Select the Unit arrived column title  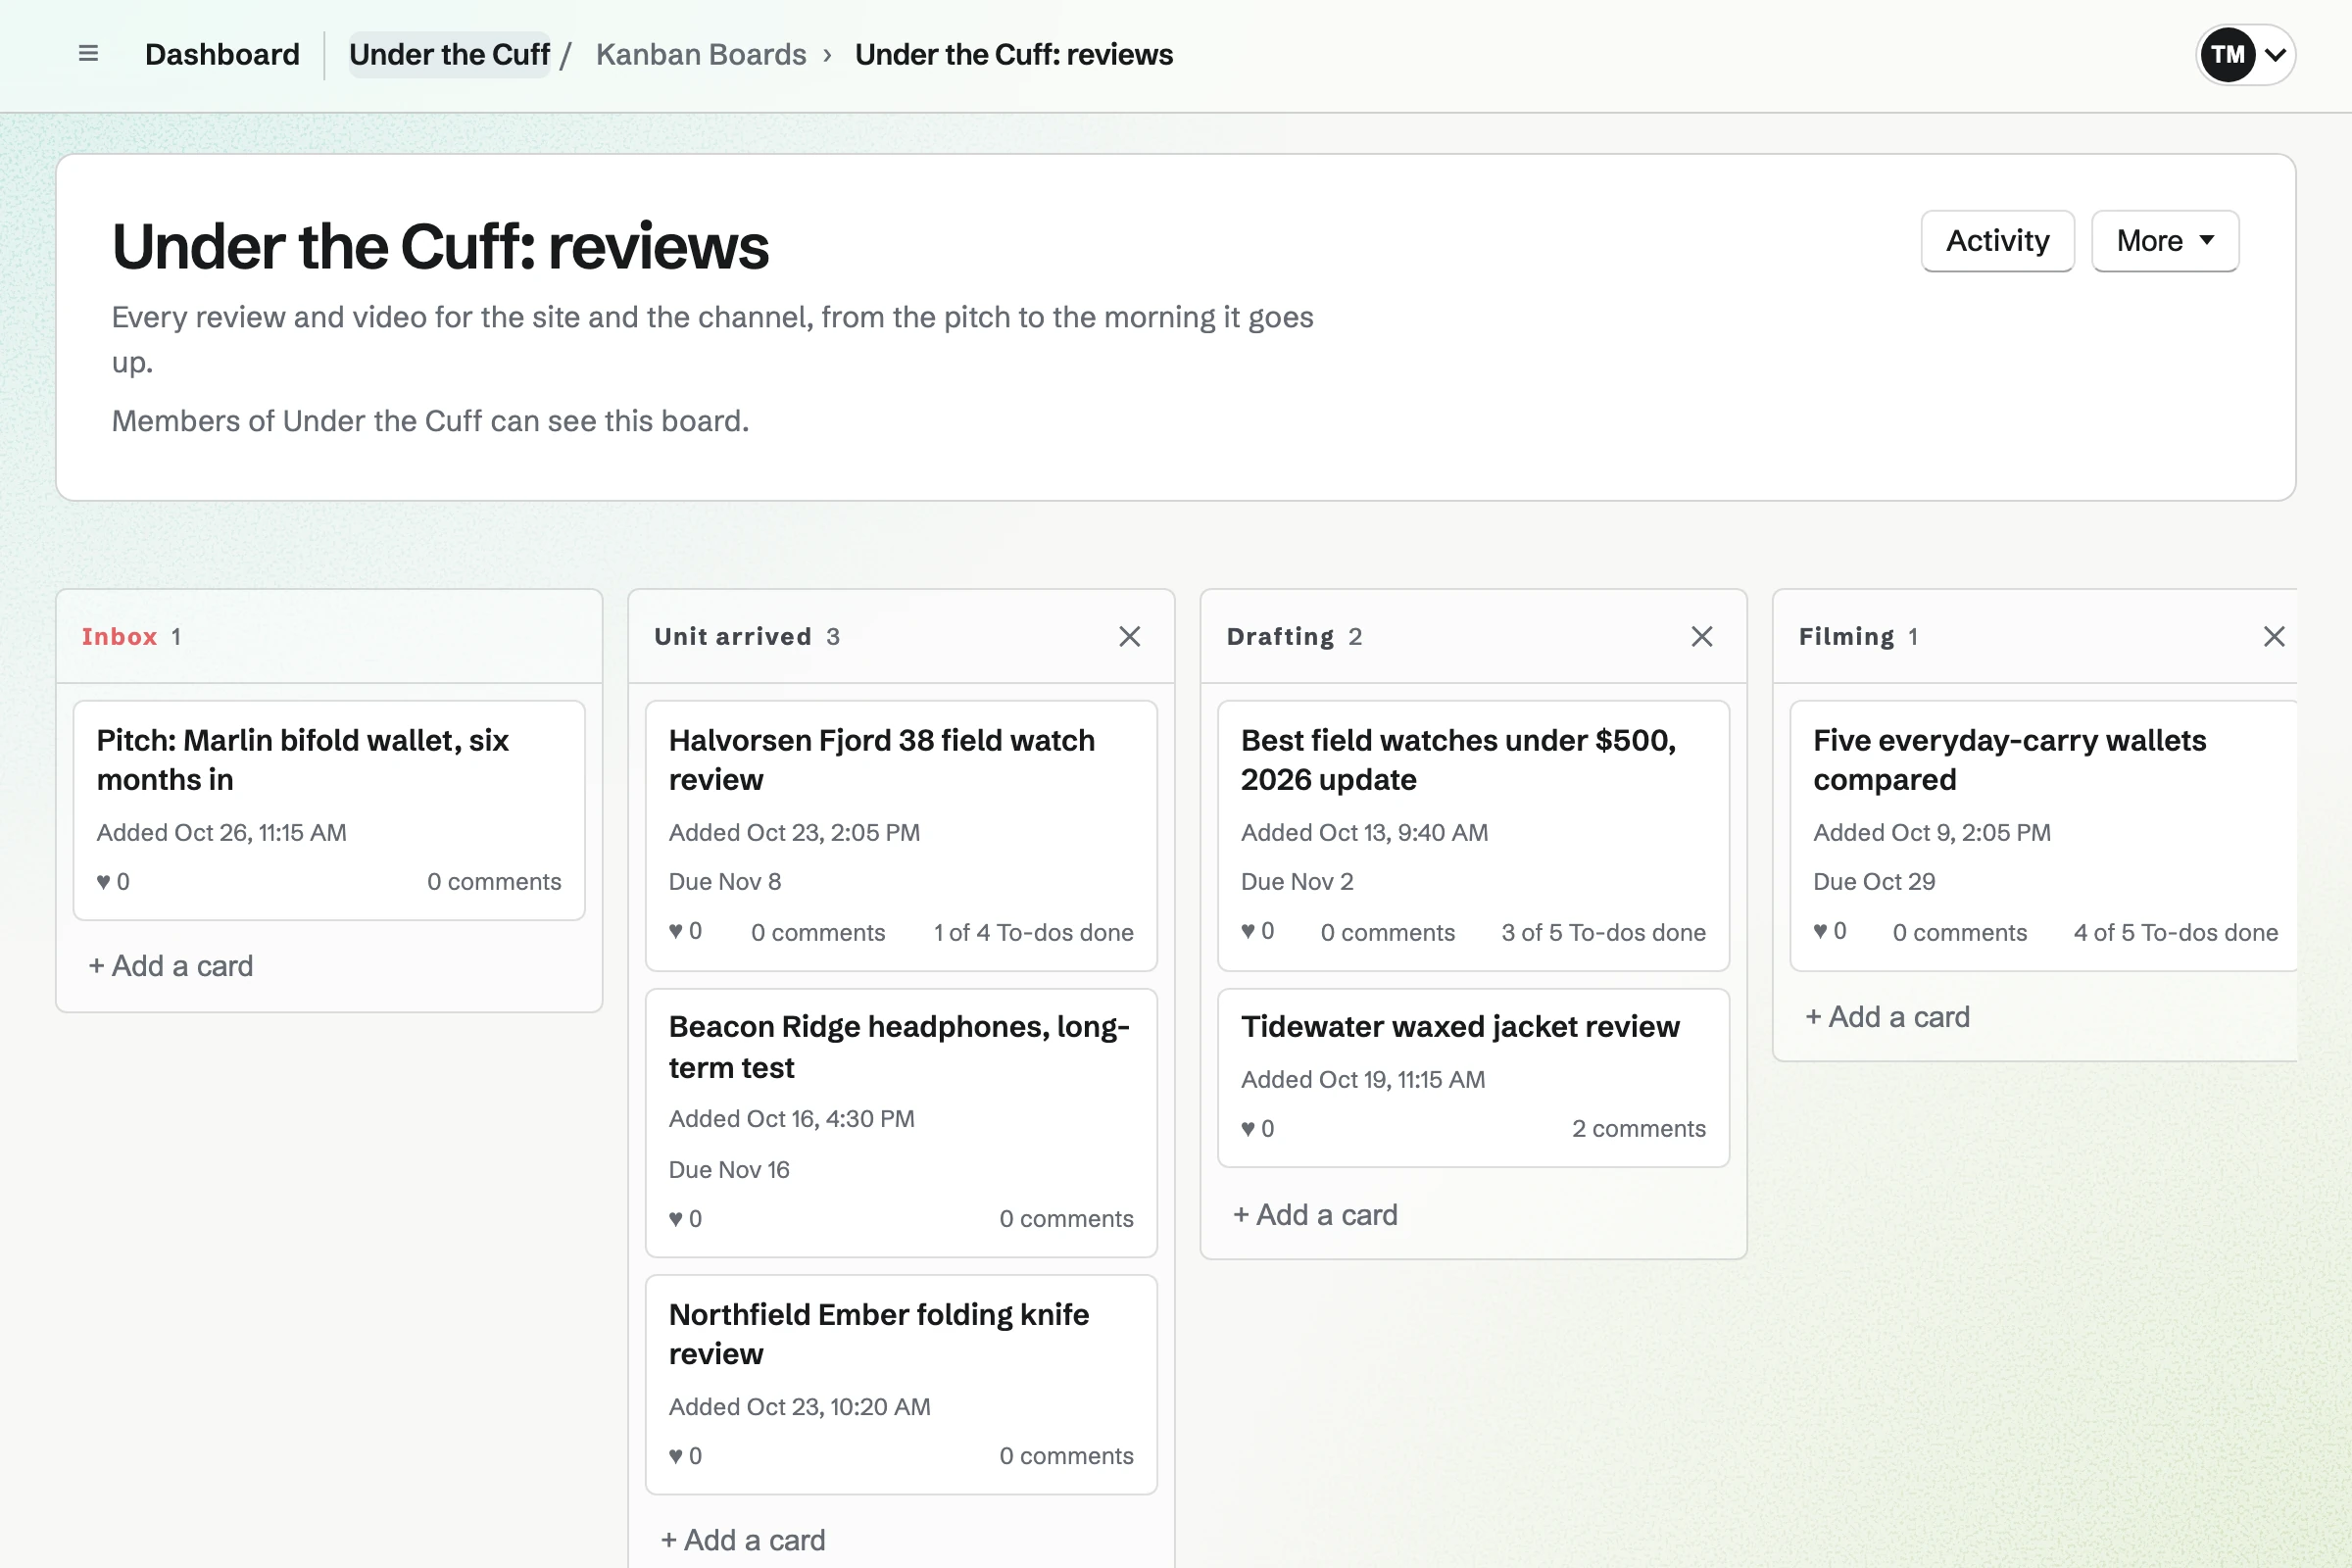tap(732, 637)
